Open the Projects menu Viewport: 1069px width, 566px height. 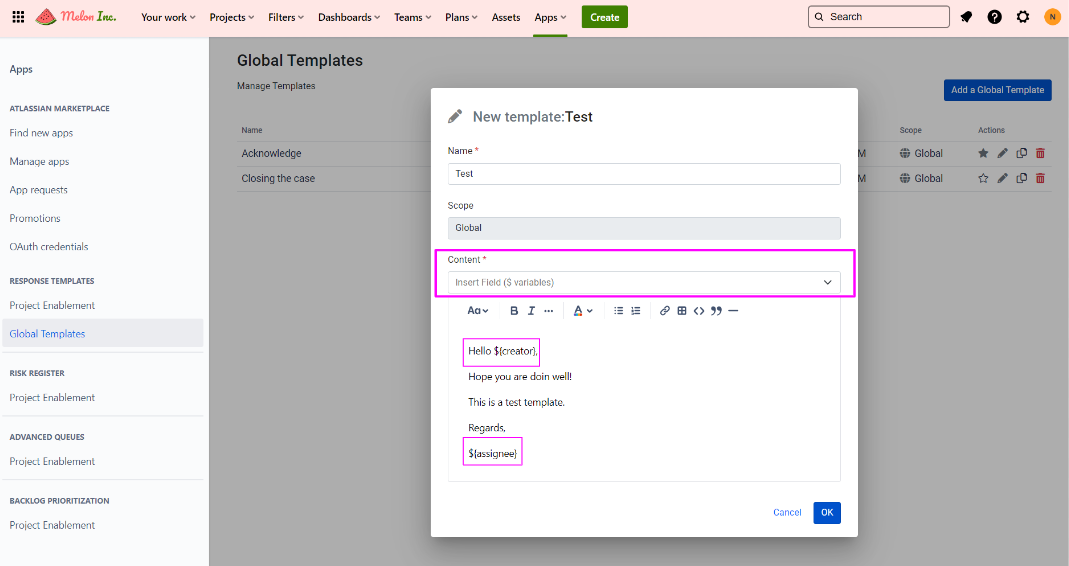[x=231, y=17]
